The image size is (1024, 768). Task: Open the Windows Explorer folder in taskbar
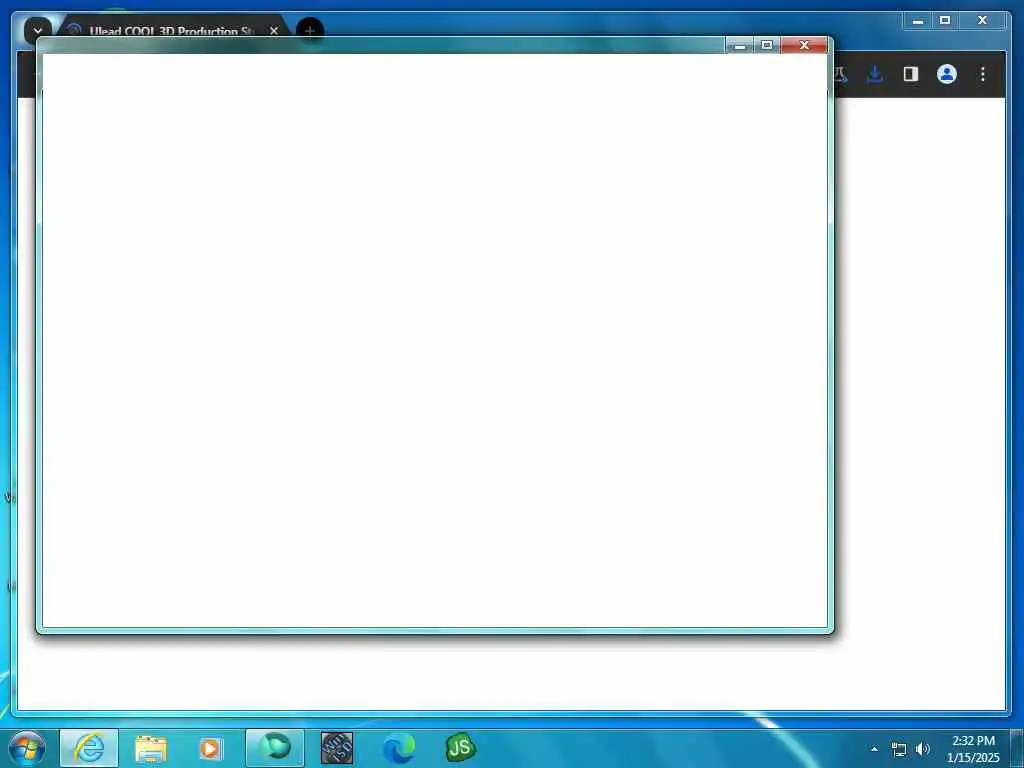click(151, 748)
